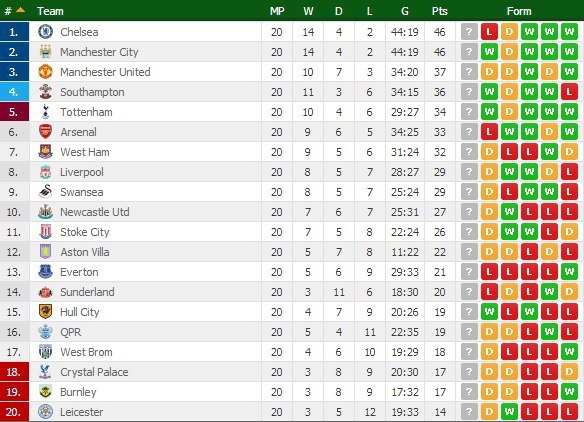The width and height of the screenshot is (584, 422).
Task: Click Southampton's gray question mark form badge
Action: click(469, 92)
